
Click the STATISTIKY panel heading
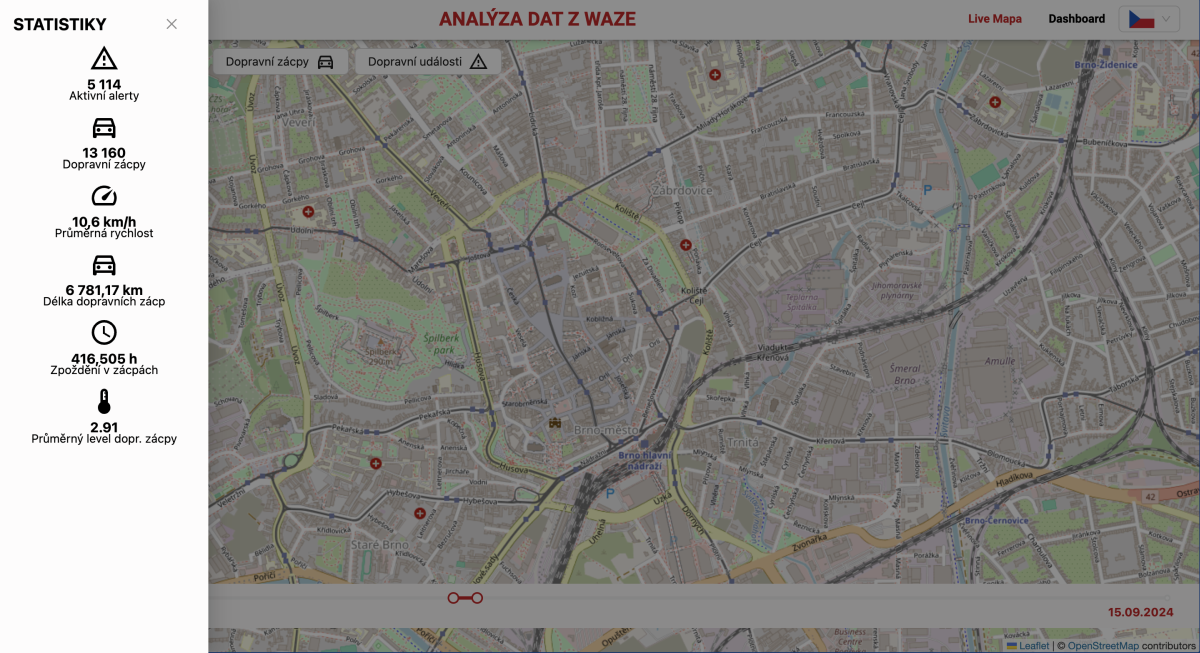(x=60, y=25)
